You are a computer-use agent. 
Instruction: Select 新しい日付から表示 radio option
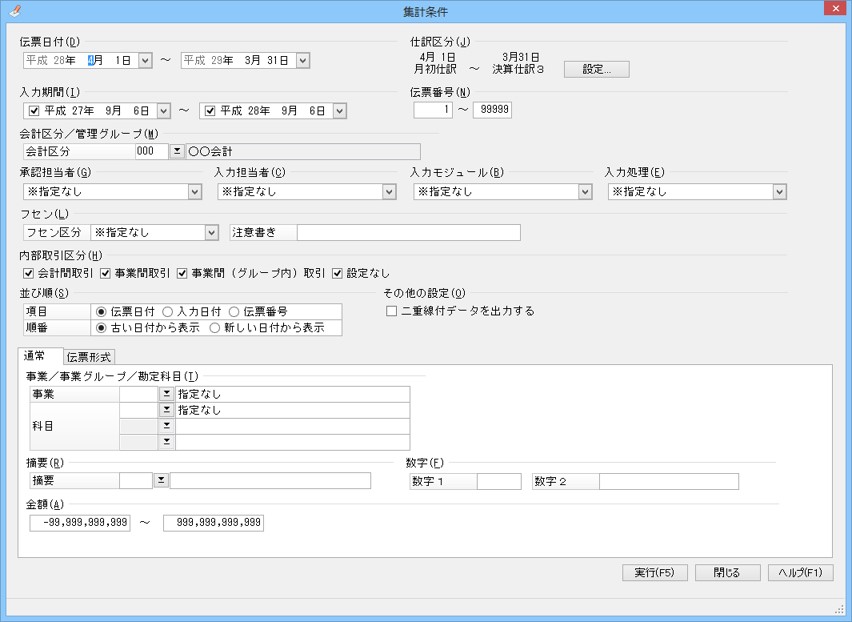click(215, 327)
